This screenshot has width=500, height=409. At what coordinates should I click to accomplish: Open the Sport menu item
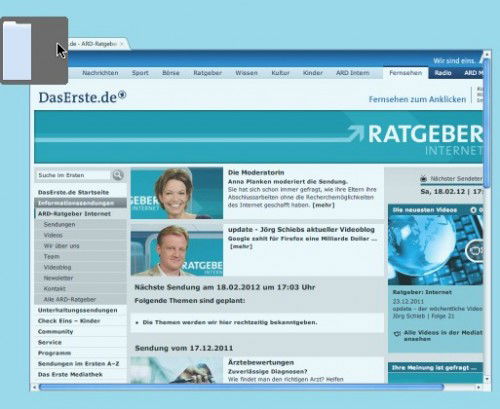140,73
